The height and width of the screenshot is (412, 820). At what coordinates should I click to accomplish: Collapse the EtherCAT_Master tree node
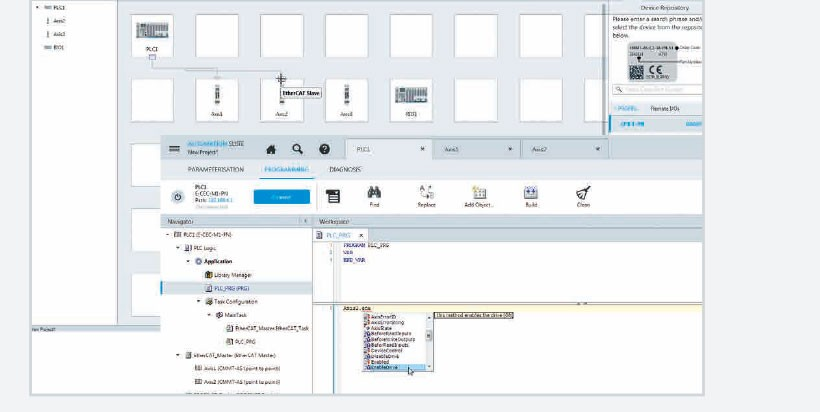tap(178, 355)
